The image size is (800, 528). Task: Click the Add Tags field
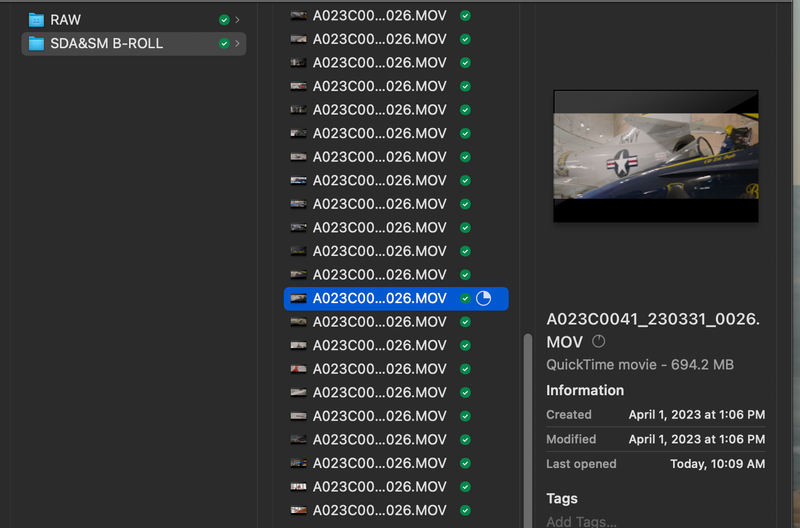581,521
